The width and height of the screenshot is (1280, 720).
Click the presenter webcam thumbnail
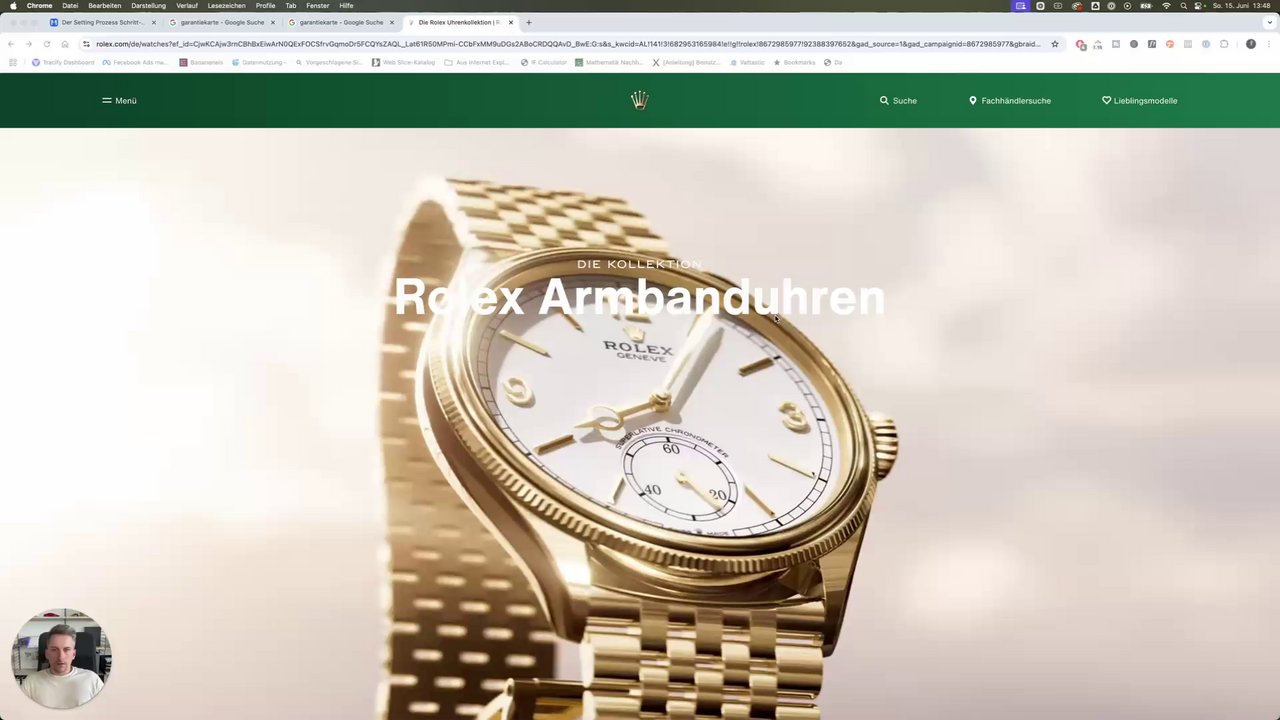pos(61,659)
